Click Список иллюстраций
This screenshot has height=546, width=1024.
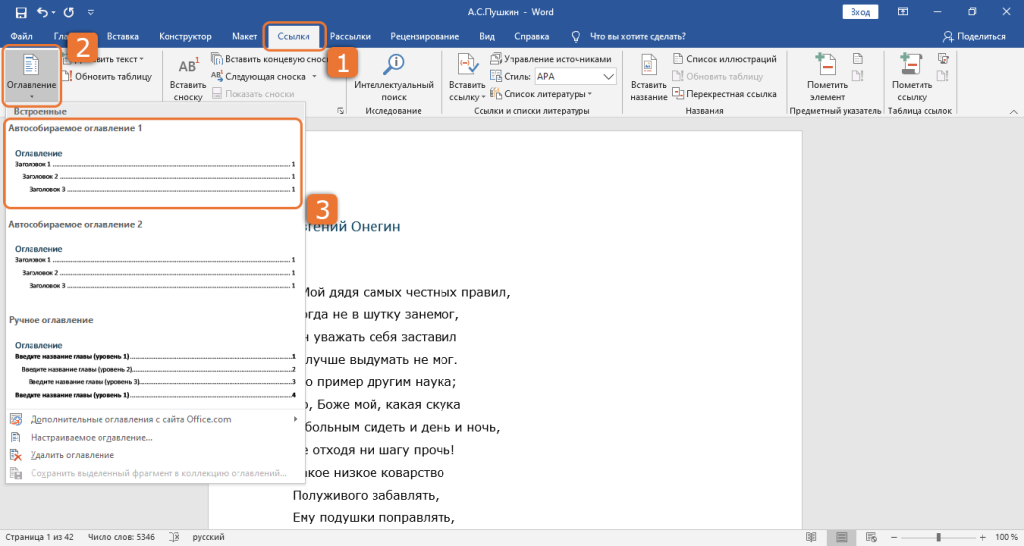click(x=725, y=59)
